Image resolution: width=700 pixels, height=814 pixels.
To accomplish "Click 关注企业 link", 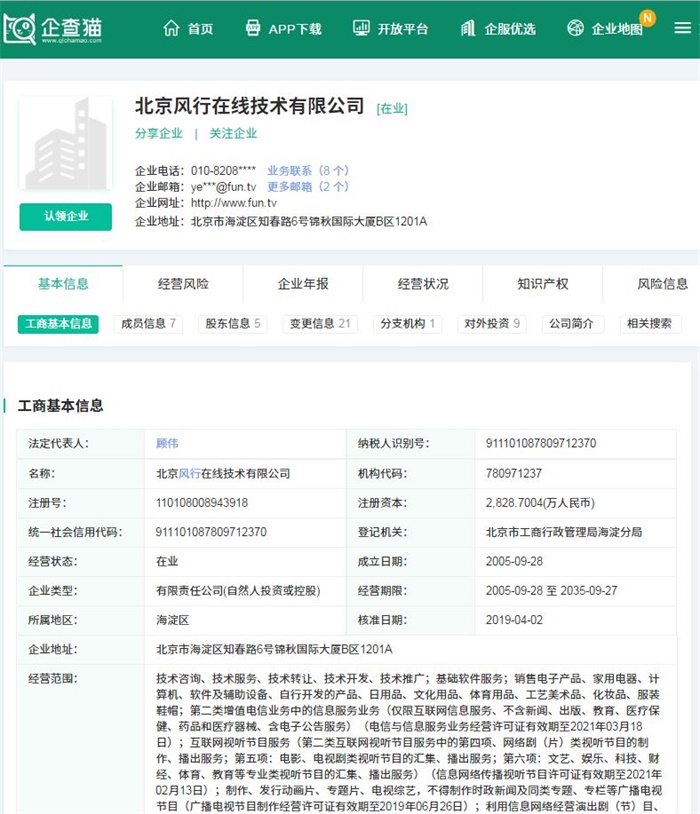I will coord(233,133).
